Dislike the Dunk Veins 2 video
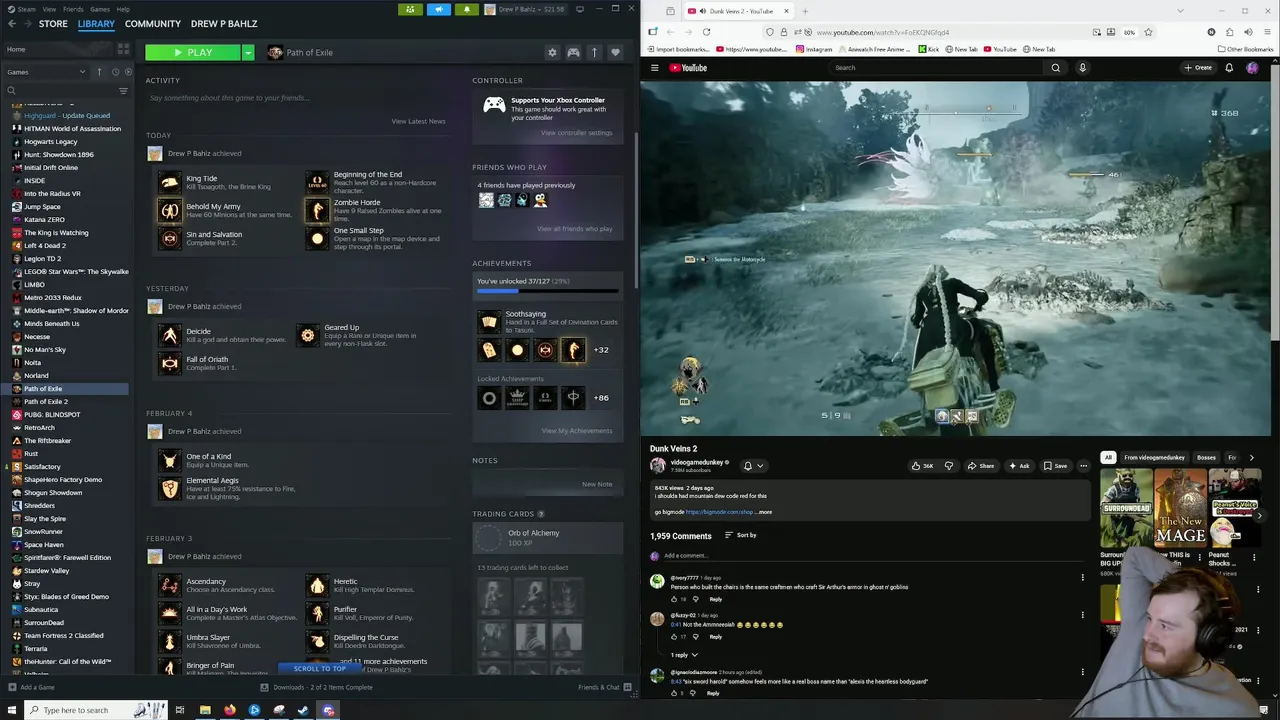This screenshot has width=1280, height=720. pyautogui.click(x=949, y=466)
